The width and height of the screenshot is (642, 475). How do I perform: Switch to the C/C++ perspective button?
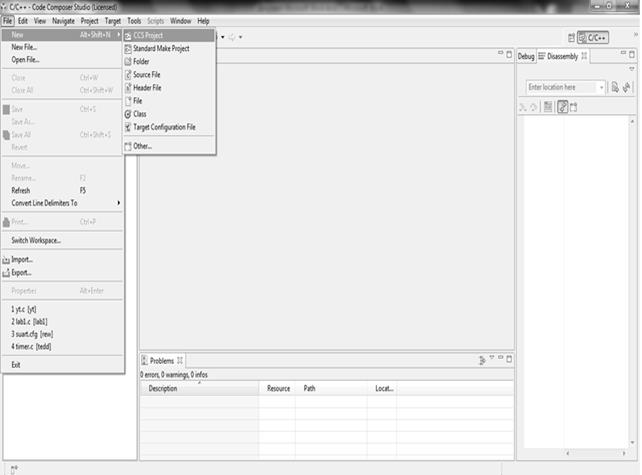(593, 38)
